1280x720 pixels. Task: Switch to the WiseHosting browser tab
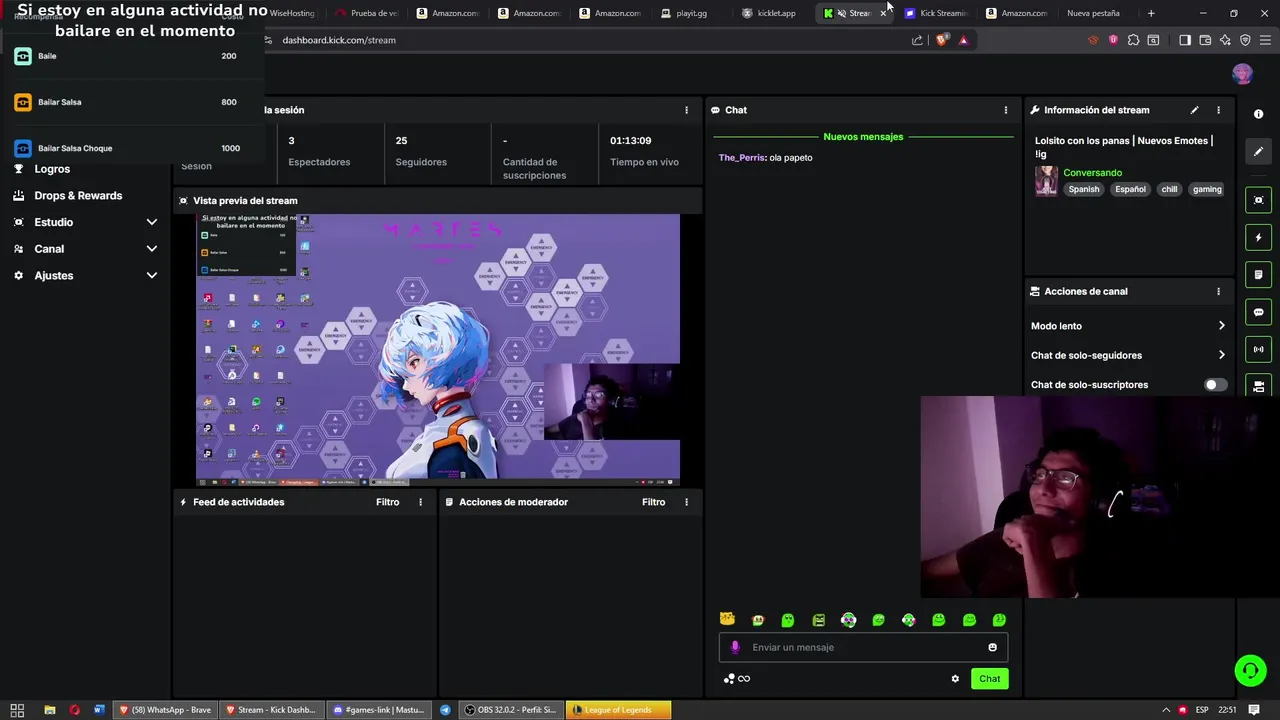(x=292, y=13)
